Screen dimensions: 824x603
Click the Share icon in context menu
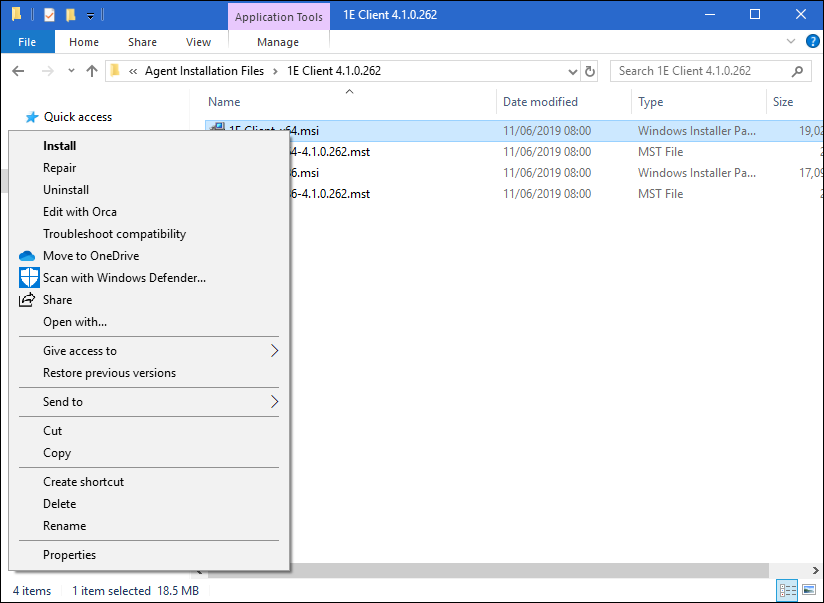[28, 300]
